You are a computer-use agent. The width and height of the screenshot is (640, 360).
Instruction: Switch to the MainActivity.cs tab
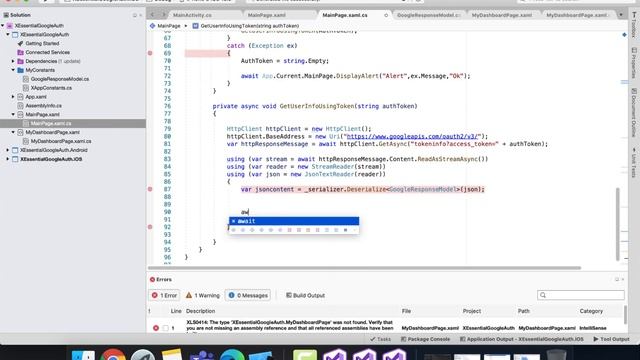[x=192, y=15]
